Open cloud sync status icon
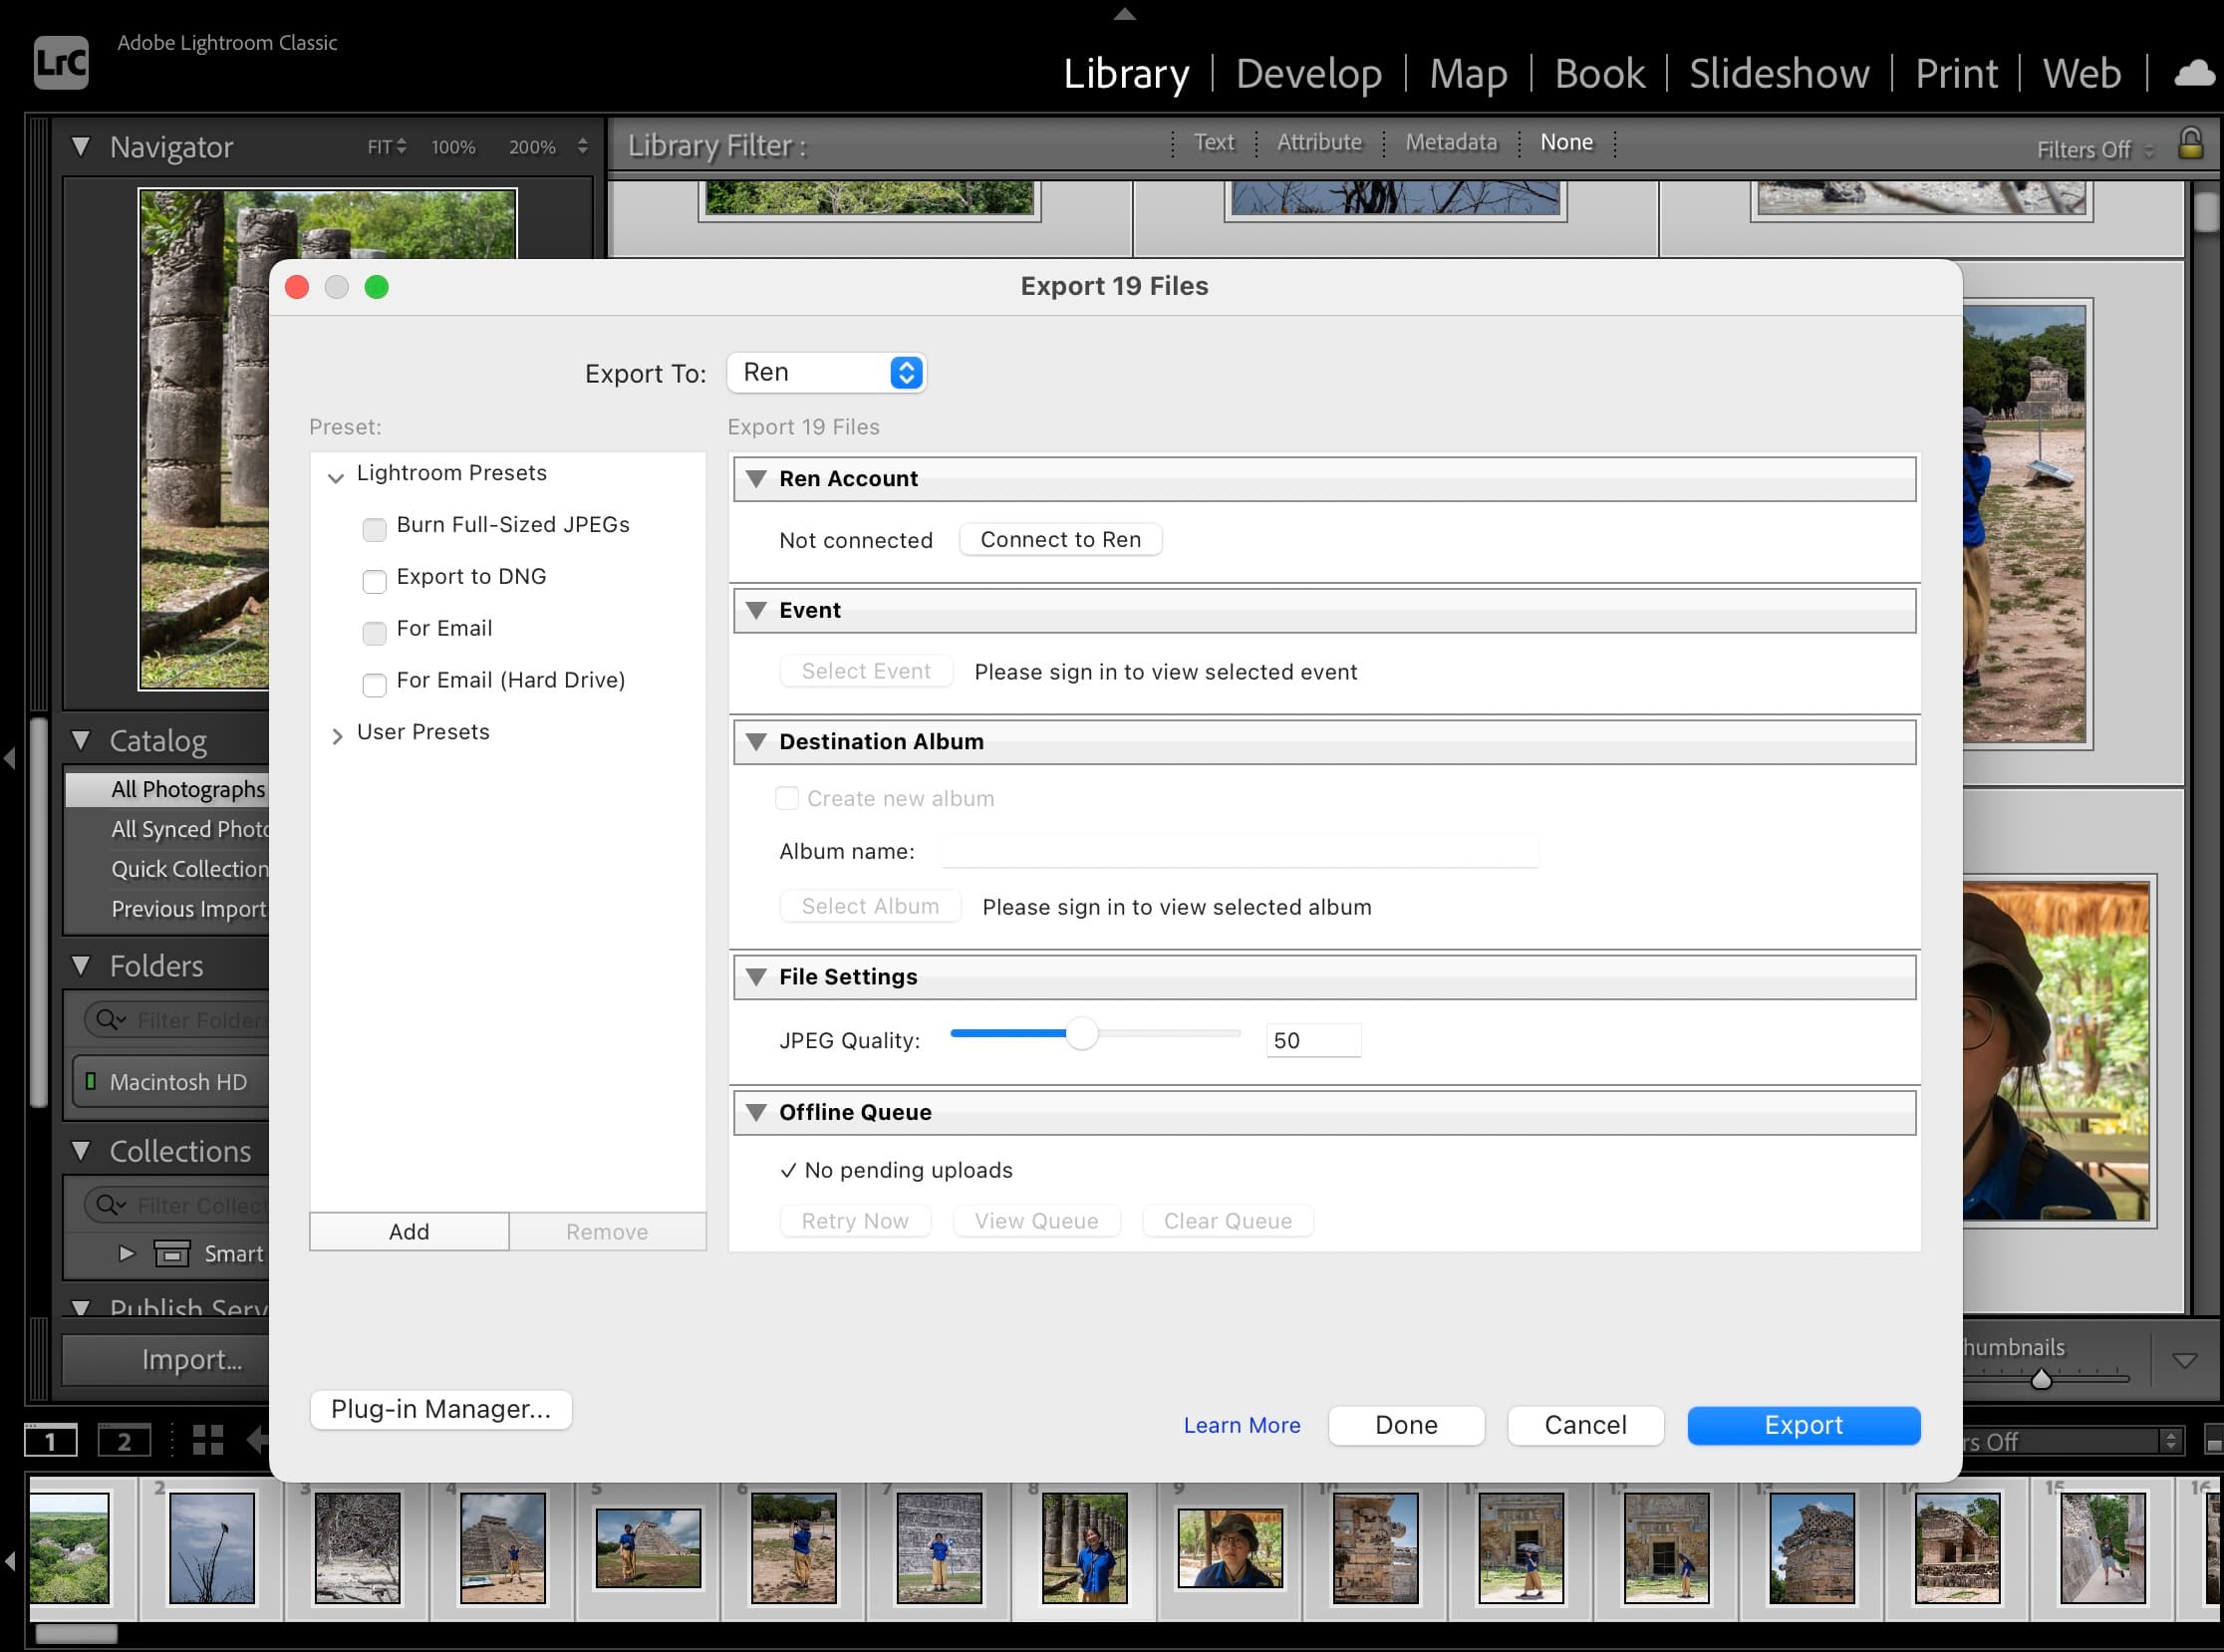This screenshot has width=2224, height=1652. point(2194,74)
